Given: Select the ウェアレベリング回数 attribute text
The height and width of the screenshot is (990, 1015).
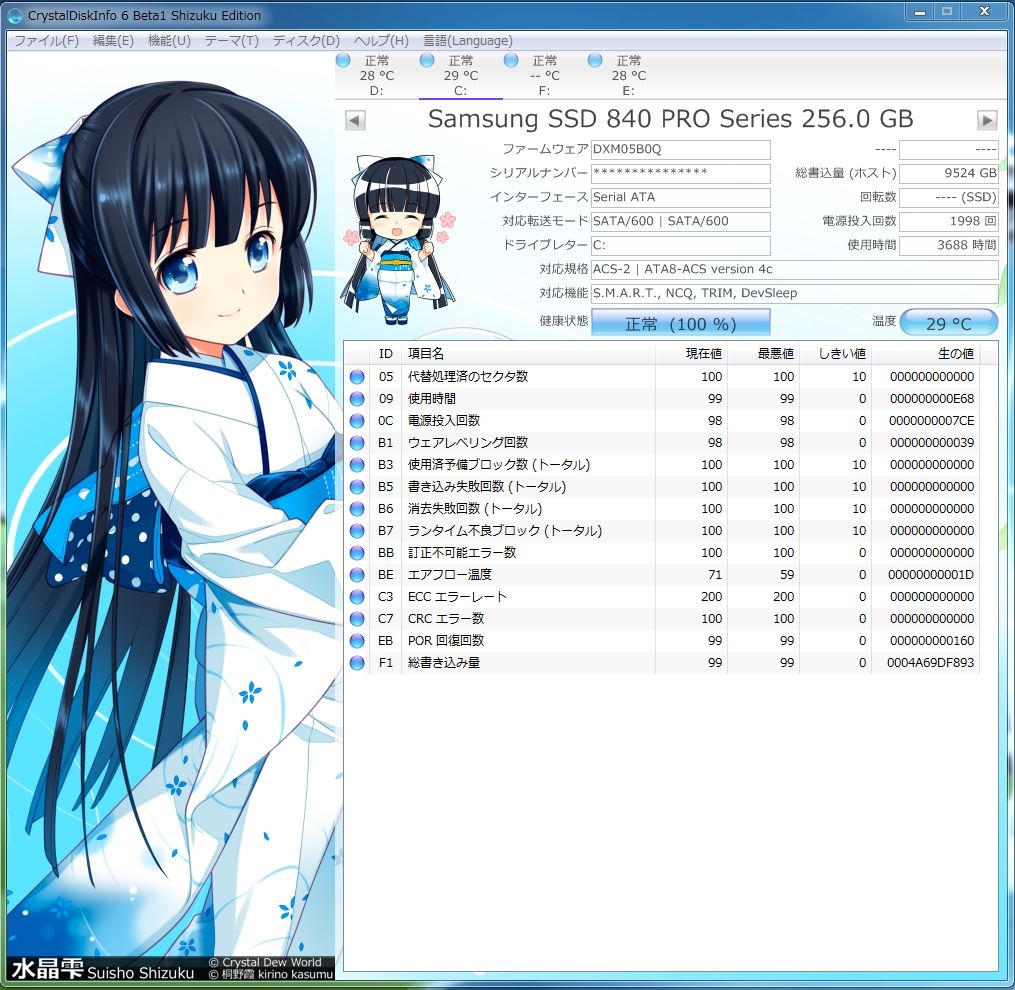Looking at the screenshot, I should point(467,442).
